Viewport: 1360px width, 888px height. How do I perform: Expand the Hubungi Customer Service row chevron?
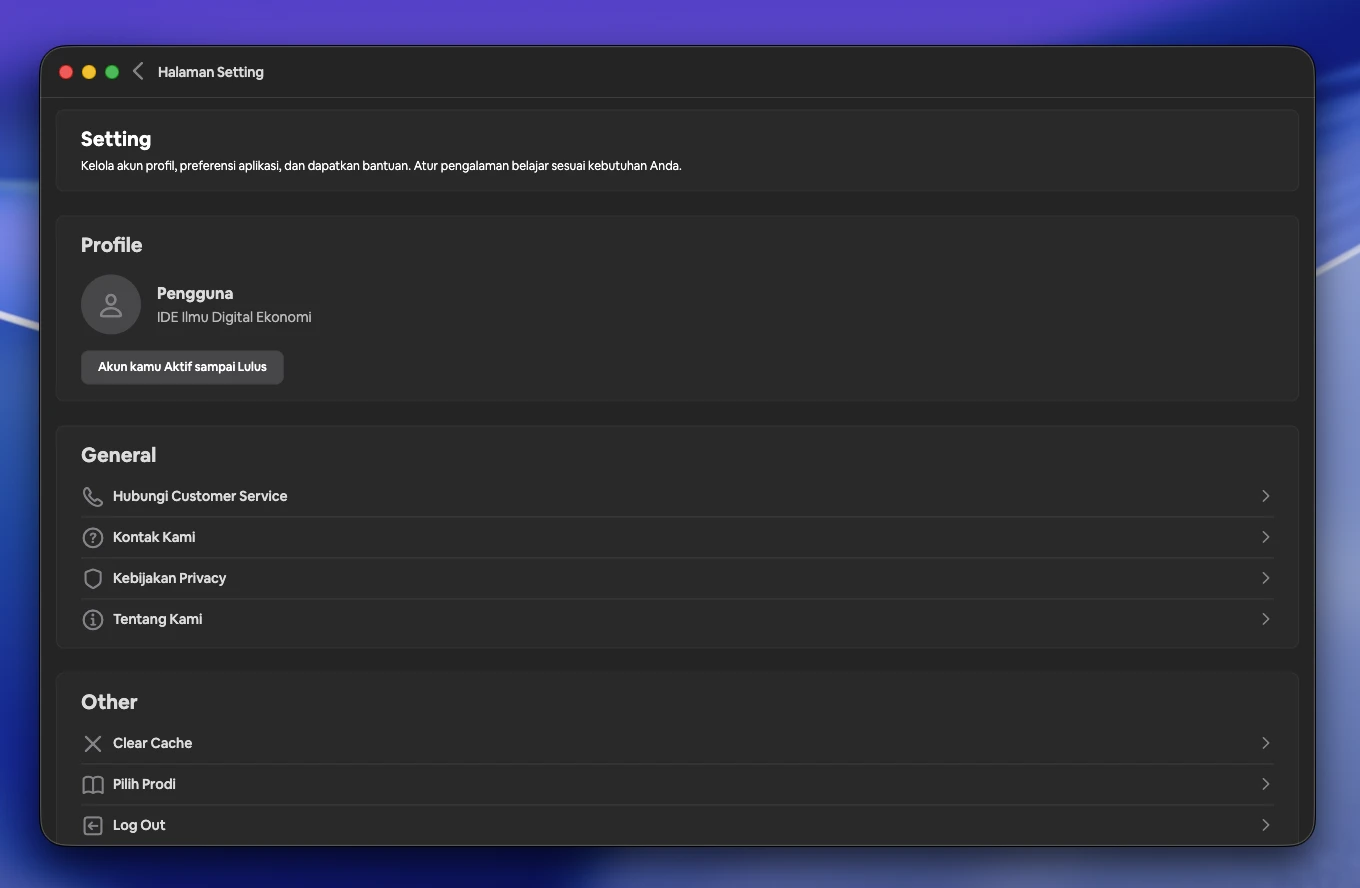[1265, 496]
